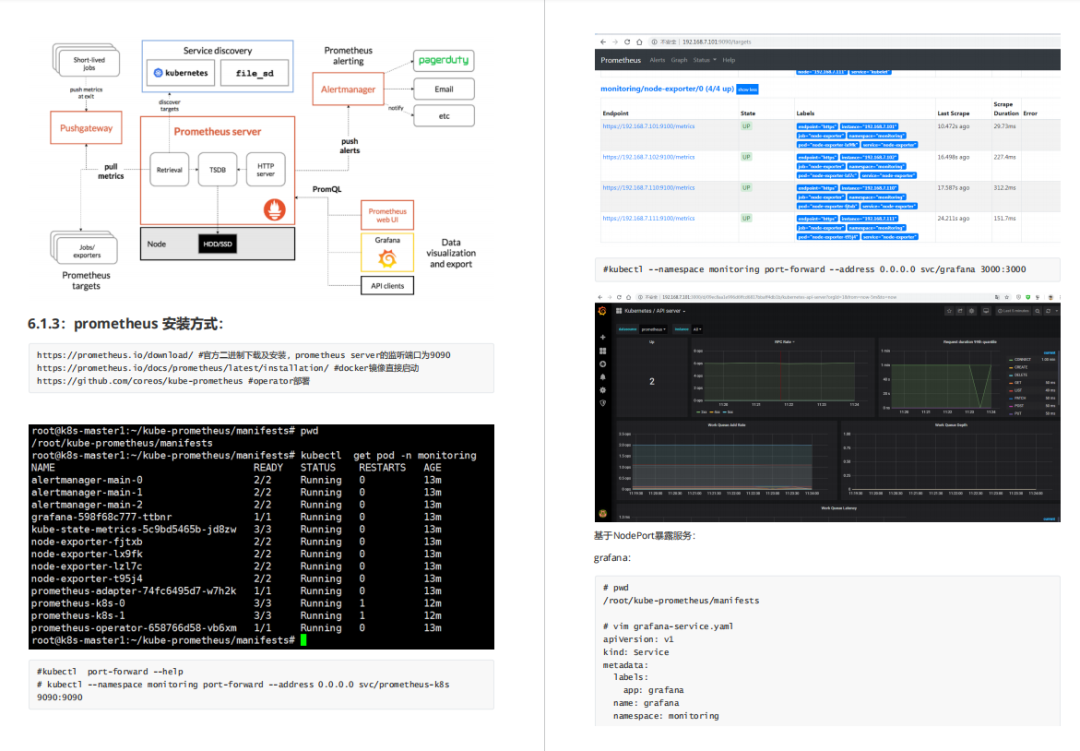Click the Prometheus flame logo in diagram
Screen dimensions: 1080x751
point(275,209)
